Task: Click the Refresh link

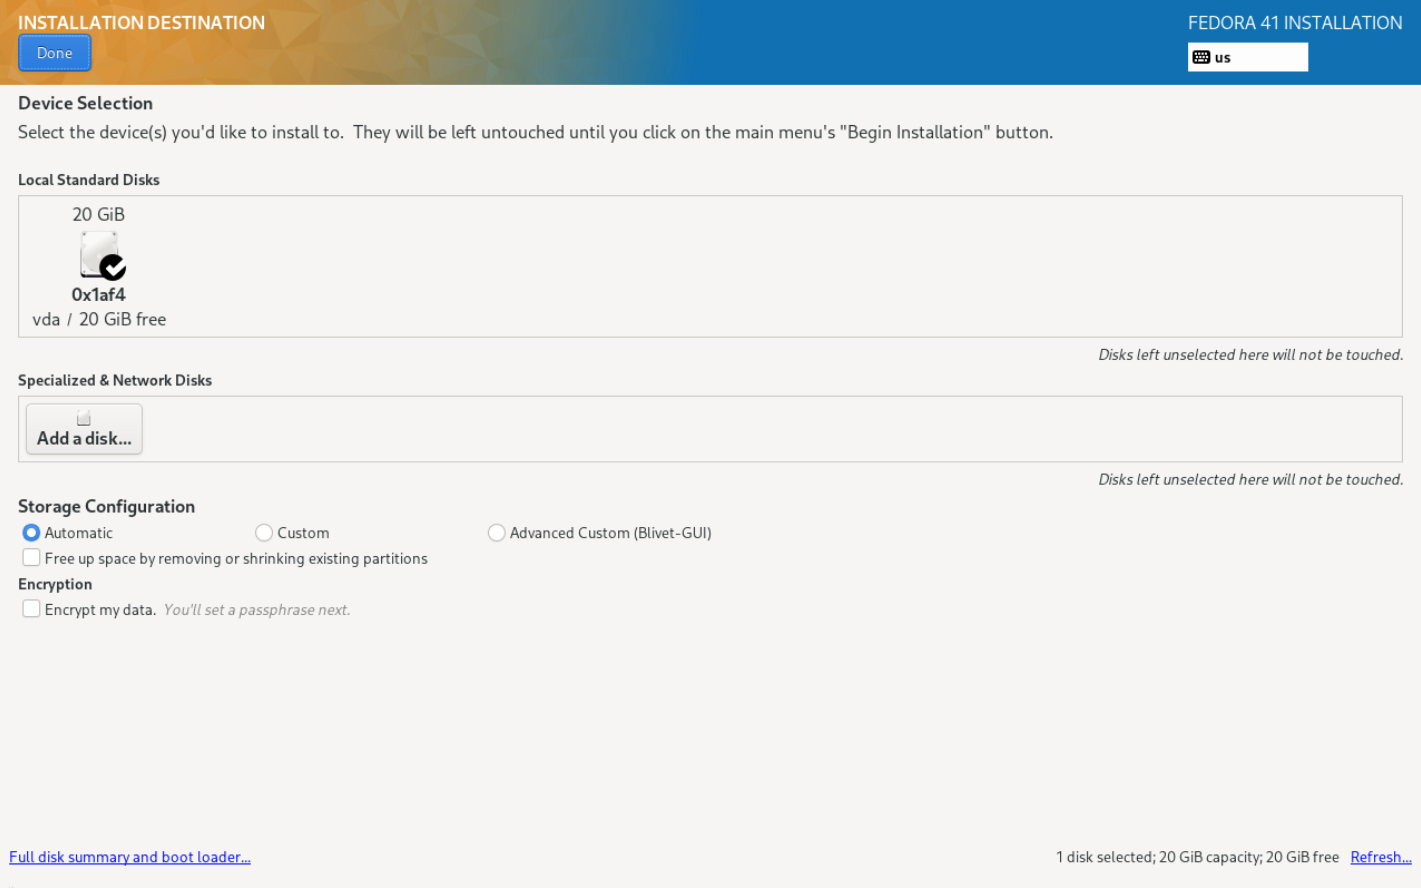Action: pyautogui.click(x=1380, y=857)
